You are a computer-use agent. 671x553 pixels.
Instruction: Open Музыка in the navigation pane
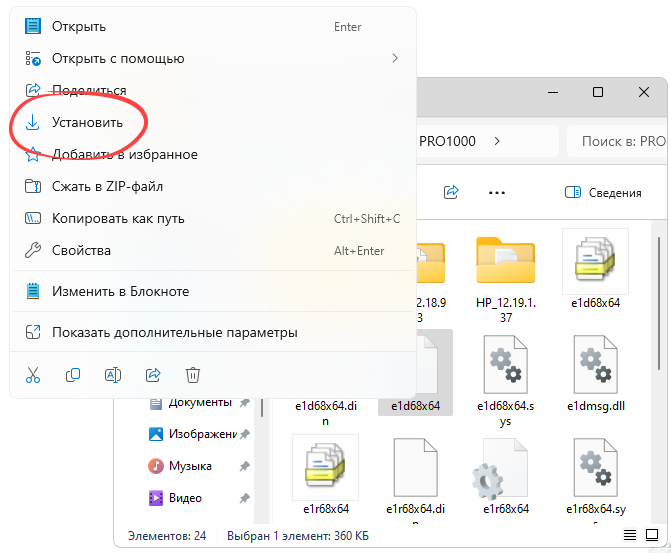(x=190, y=466)
